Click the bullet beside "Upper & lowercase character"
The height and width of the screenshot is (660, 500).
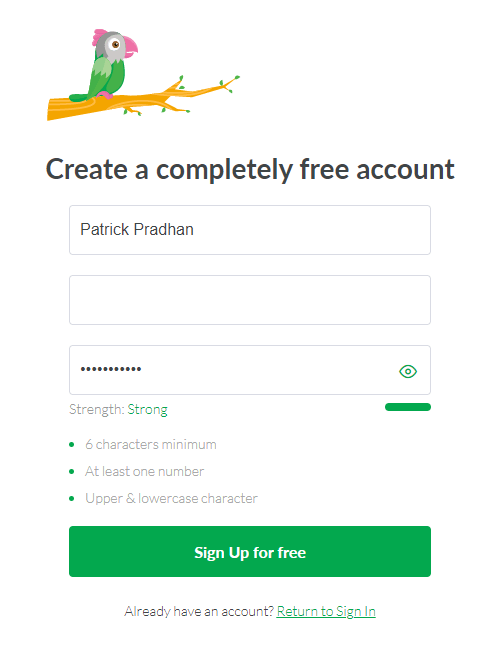click(x=72, y=498)
